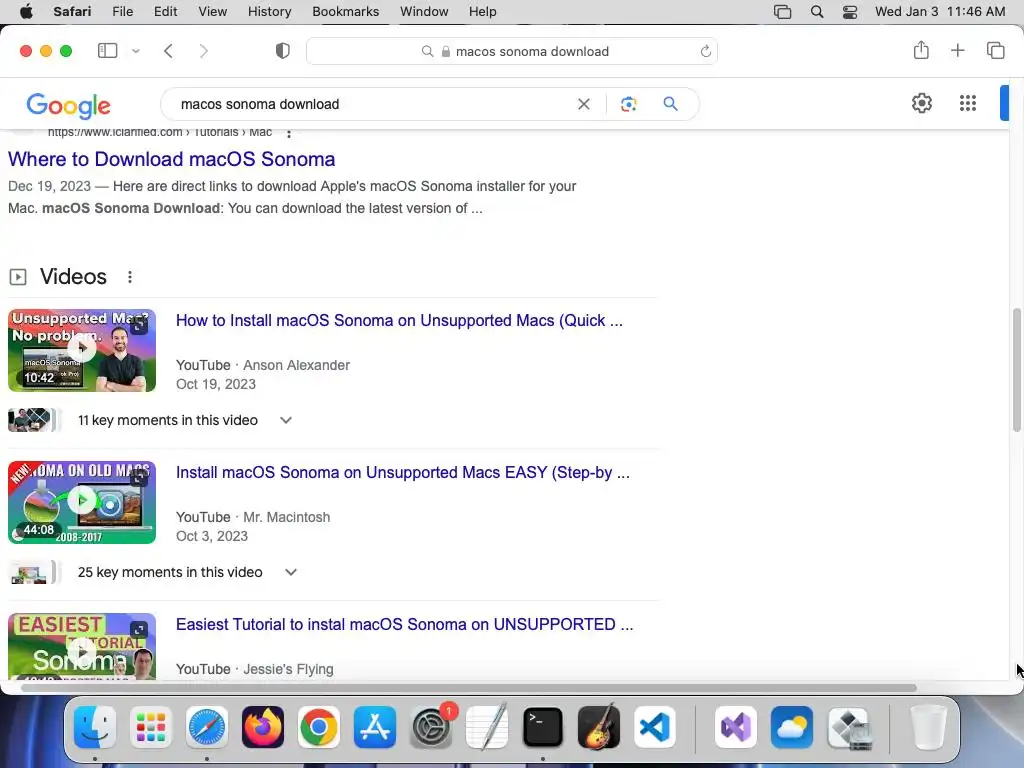Open Boot Camp Assistant from the Dock
1024x768 pixels.
pos(848,727)
